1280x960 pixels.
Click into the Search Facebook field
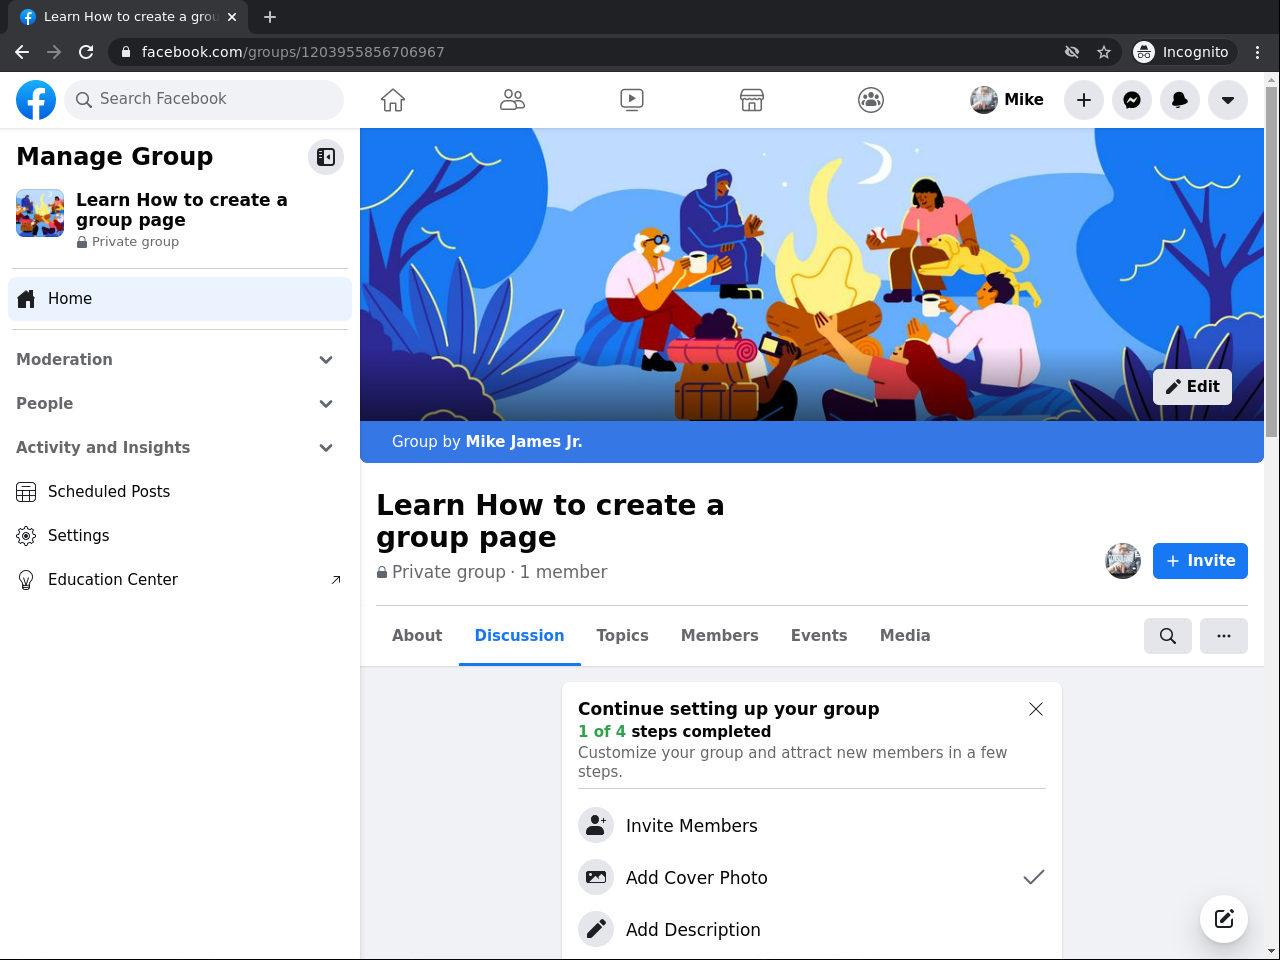click(204, 100)
